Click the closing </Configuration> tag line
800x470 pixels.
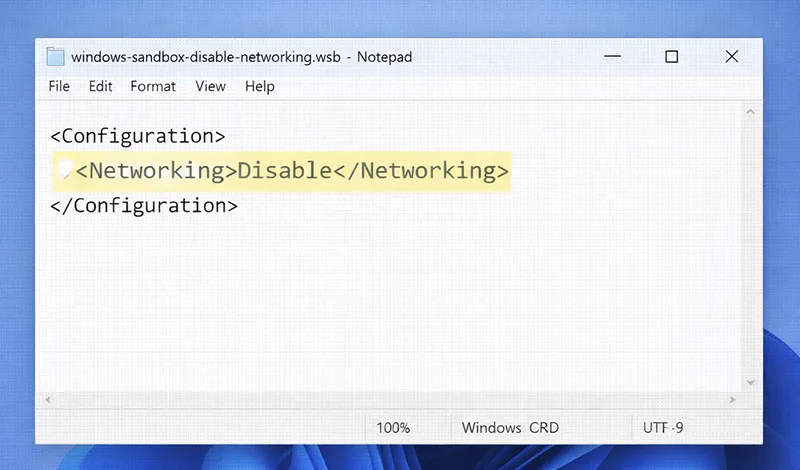coord(144,206)
